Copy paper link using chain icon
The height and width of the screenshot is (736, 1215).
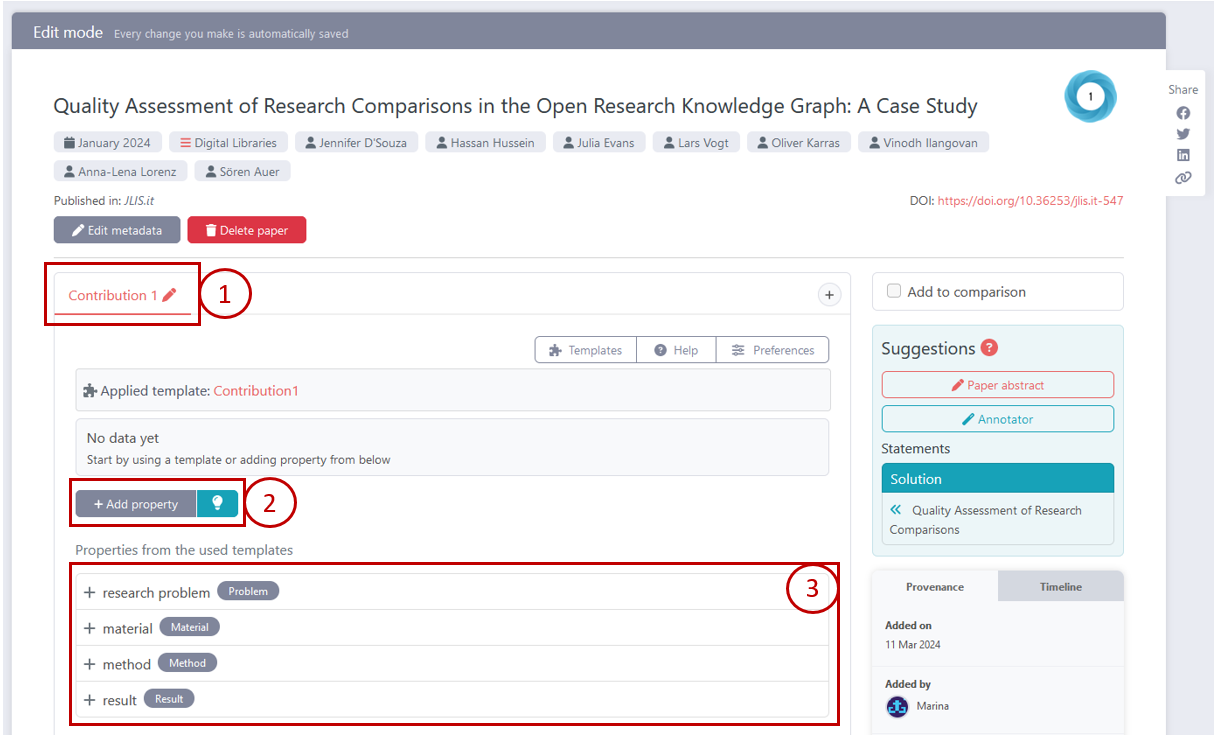point(1183,178)
